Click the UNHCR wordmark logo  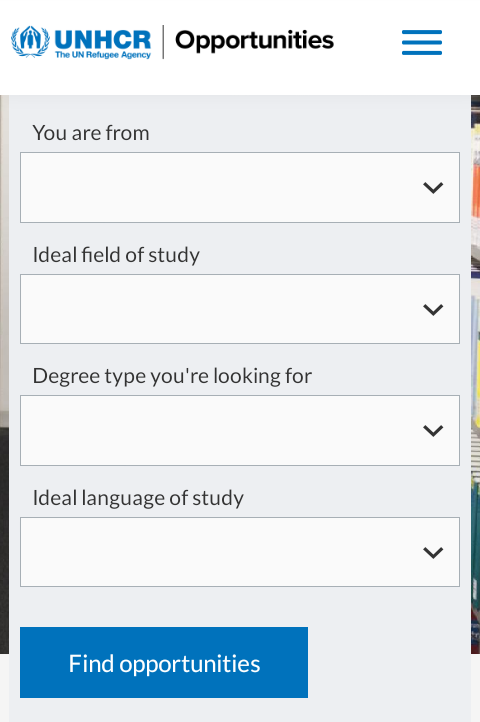coord(103,39)
